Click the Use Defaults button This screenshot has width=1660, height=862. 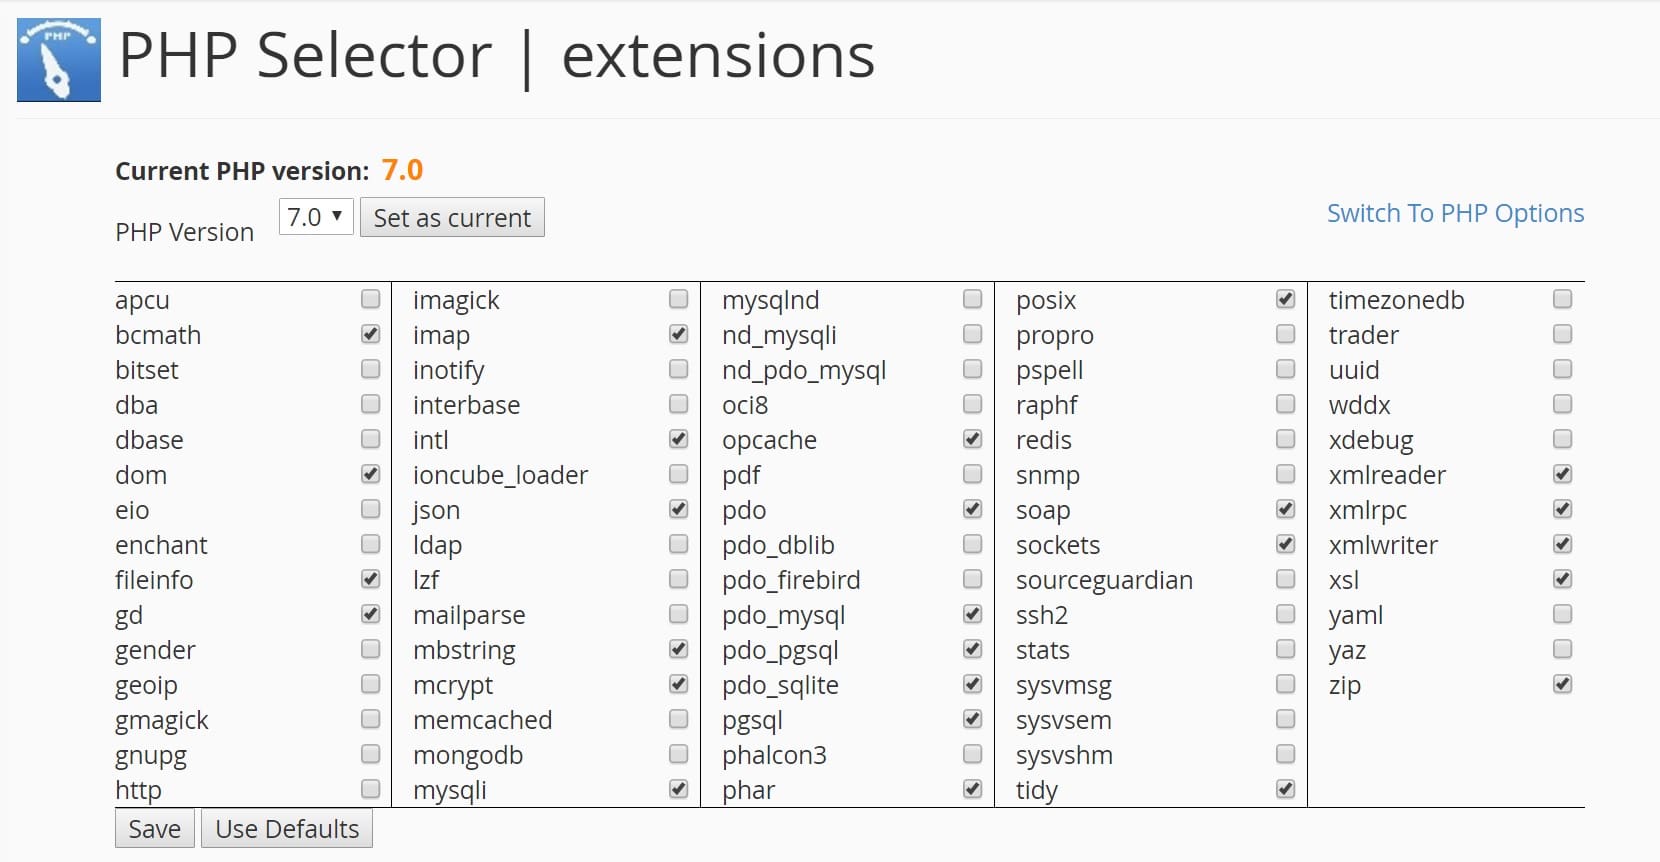[x=286, y=828]
